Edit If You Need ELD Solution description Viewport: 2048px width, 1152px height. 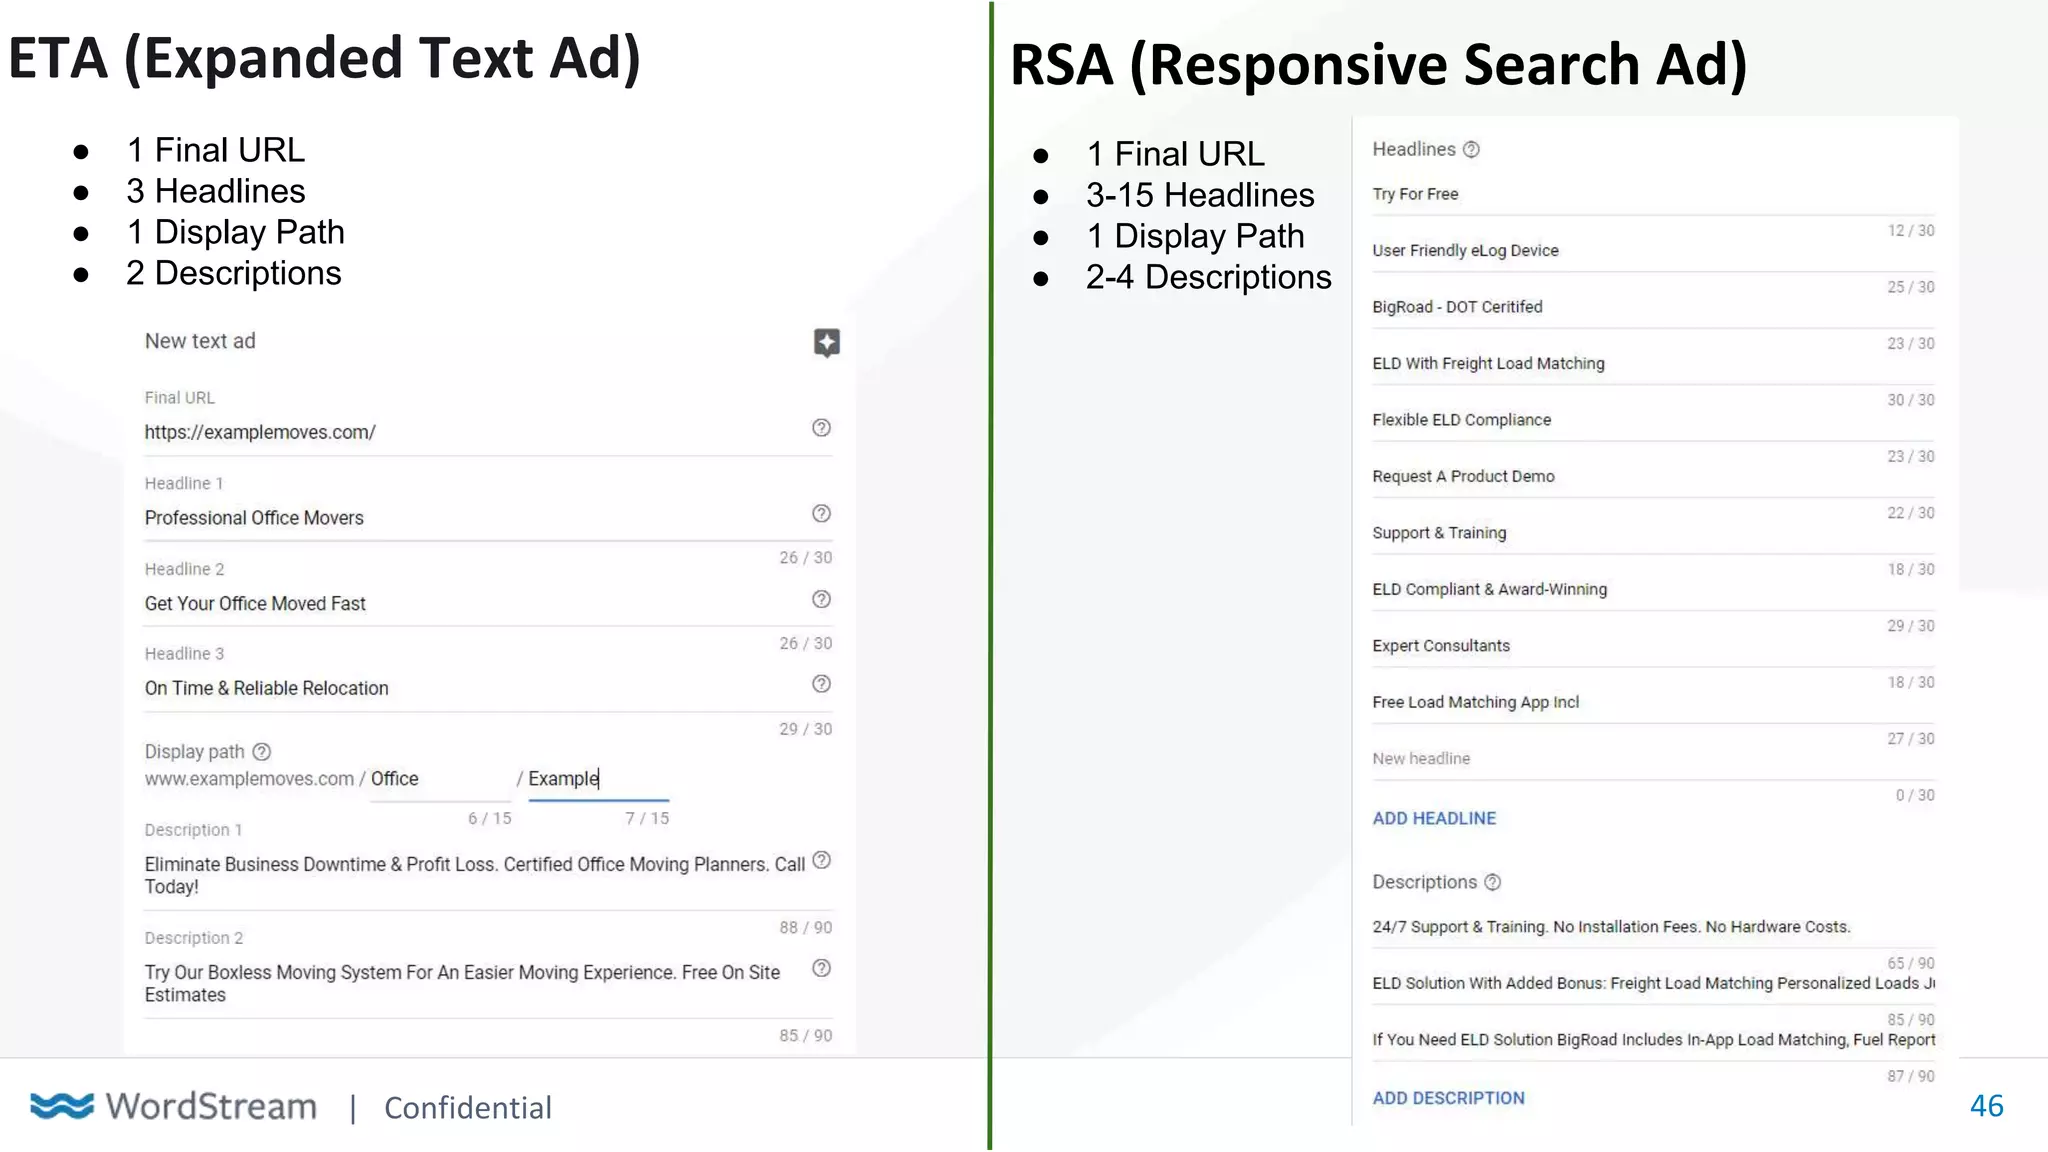pos(1653,1040)
